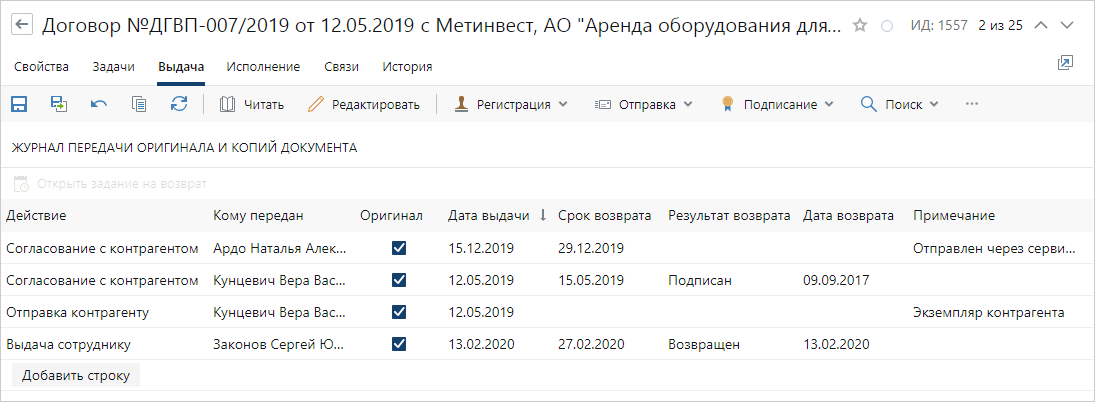Click the save and close icon

[x=59, y=105]
